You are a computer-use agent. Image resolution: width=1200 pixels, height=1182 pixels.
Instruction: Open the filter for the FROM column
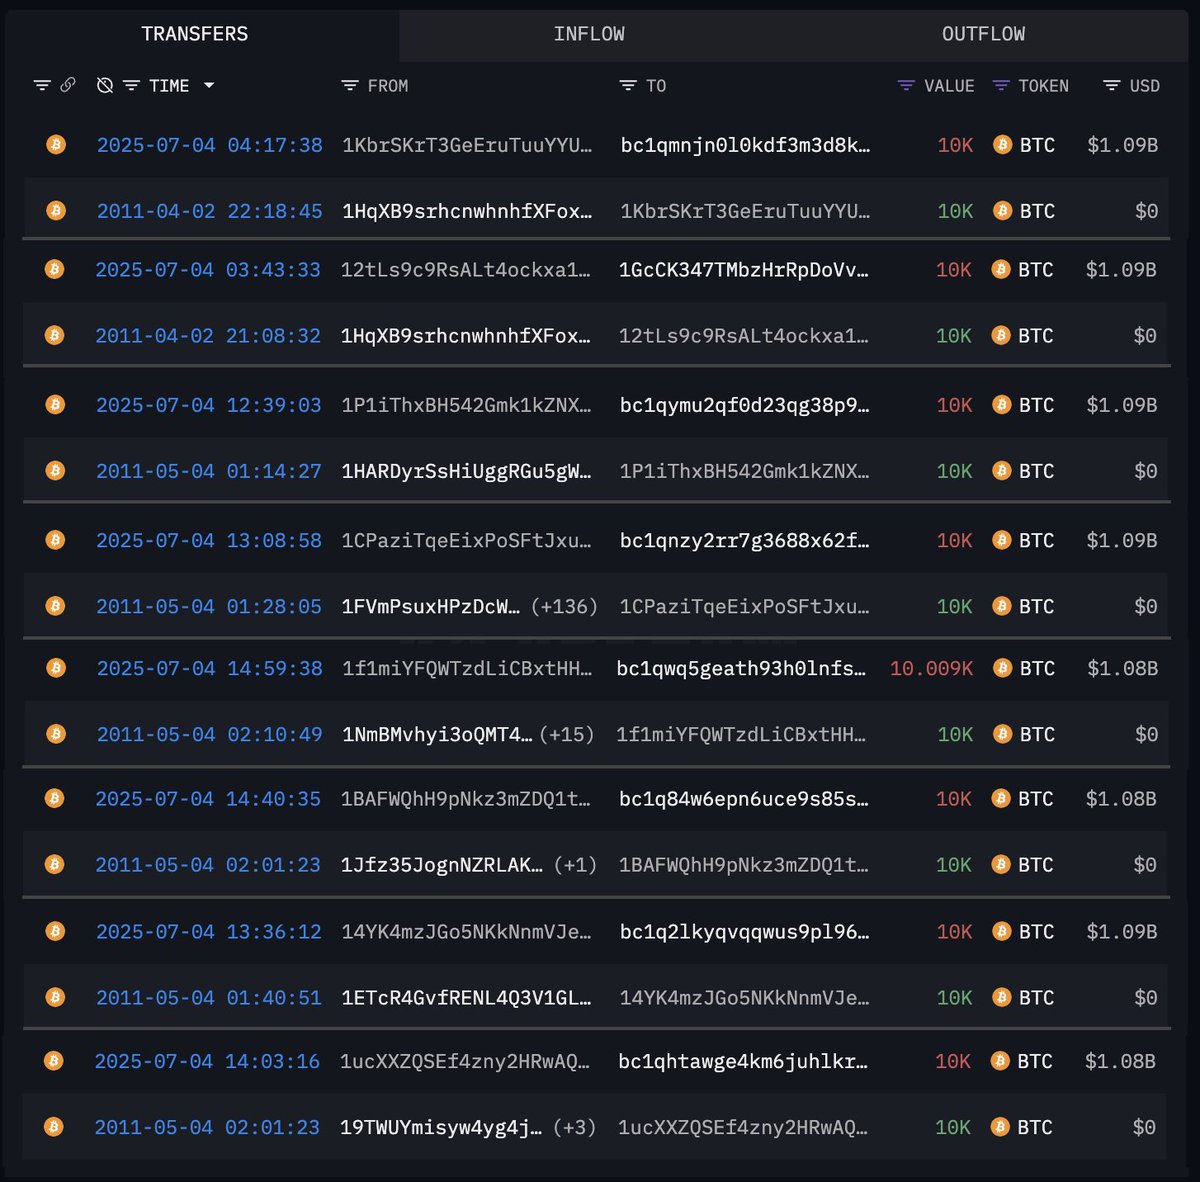pos(348,86)
